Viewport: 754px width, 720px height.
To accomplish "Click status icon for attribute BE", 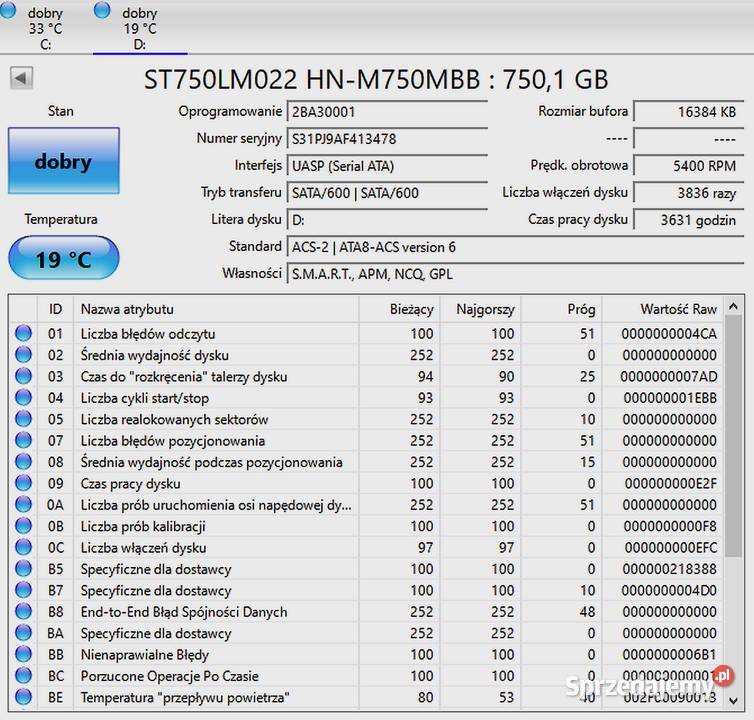I will coord(23,697).
